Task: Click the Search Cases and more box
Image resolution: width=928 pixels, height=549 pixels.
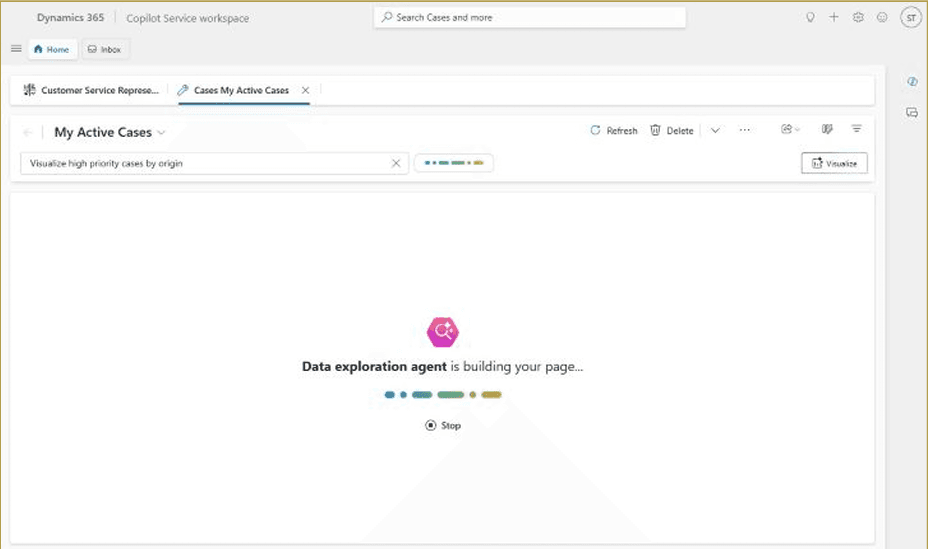Action: coord(530,18)
